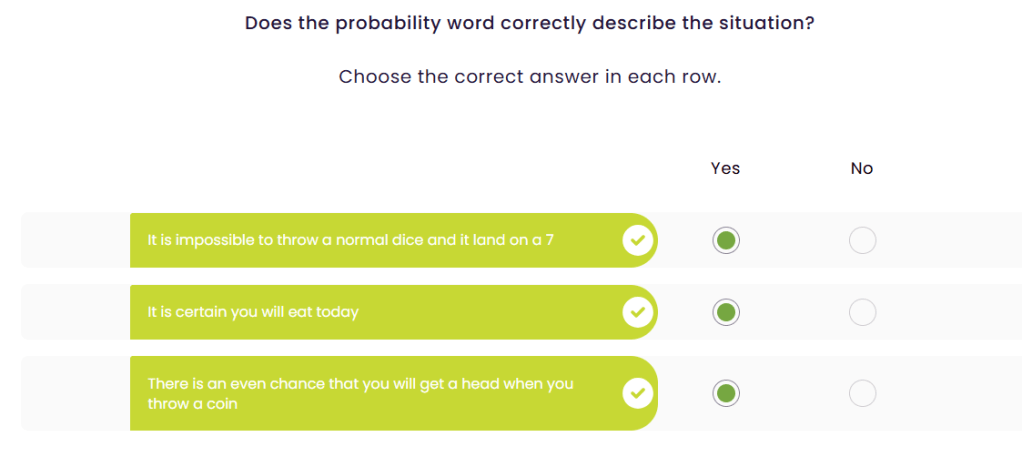The height and width of the screenshot is (457, 1022).
Task: Click the checkmark icon on the coin statement
Action: [637, 394]
